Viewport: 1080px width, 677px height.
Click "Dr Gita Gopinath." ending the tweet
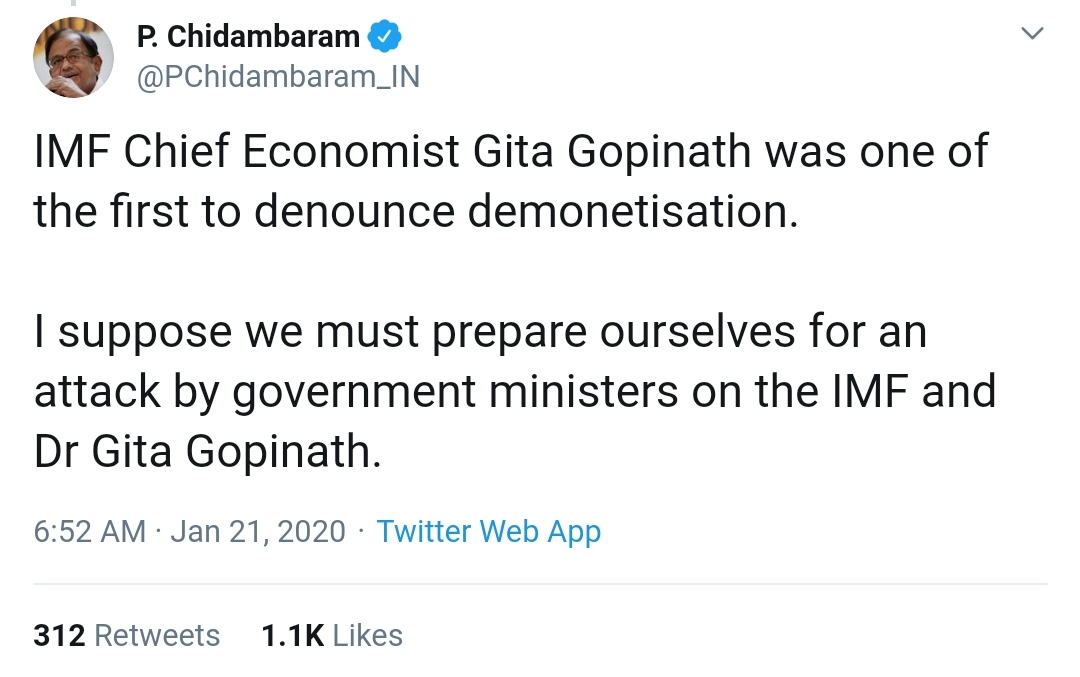(x=208, y=452)
